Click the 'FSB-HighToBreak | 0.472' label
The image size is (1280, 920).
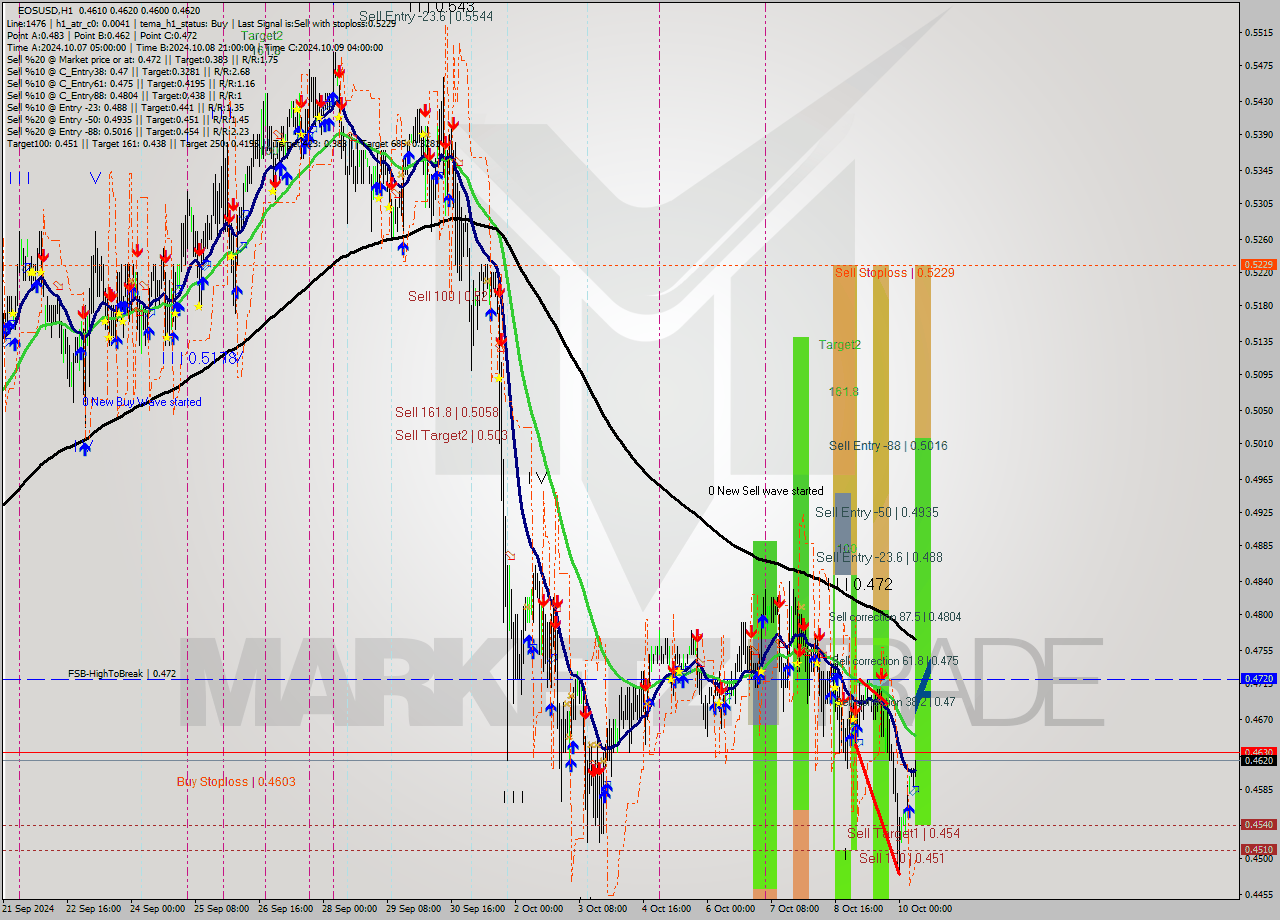click(122, 674)
